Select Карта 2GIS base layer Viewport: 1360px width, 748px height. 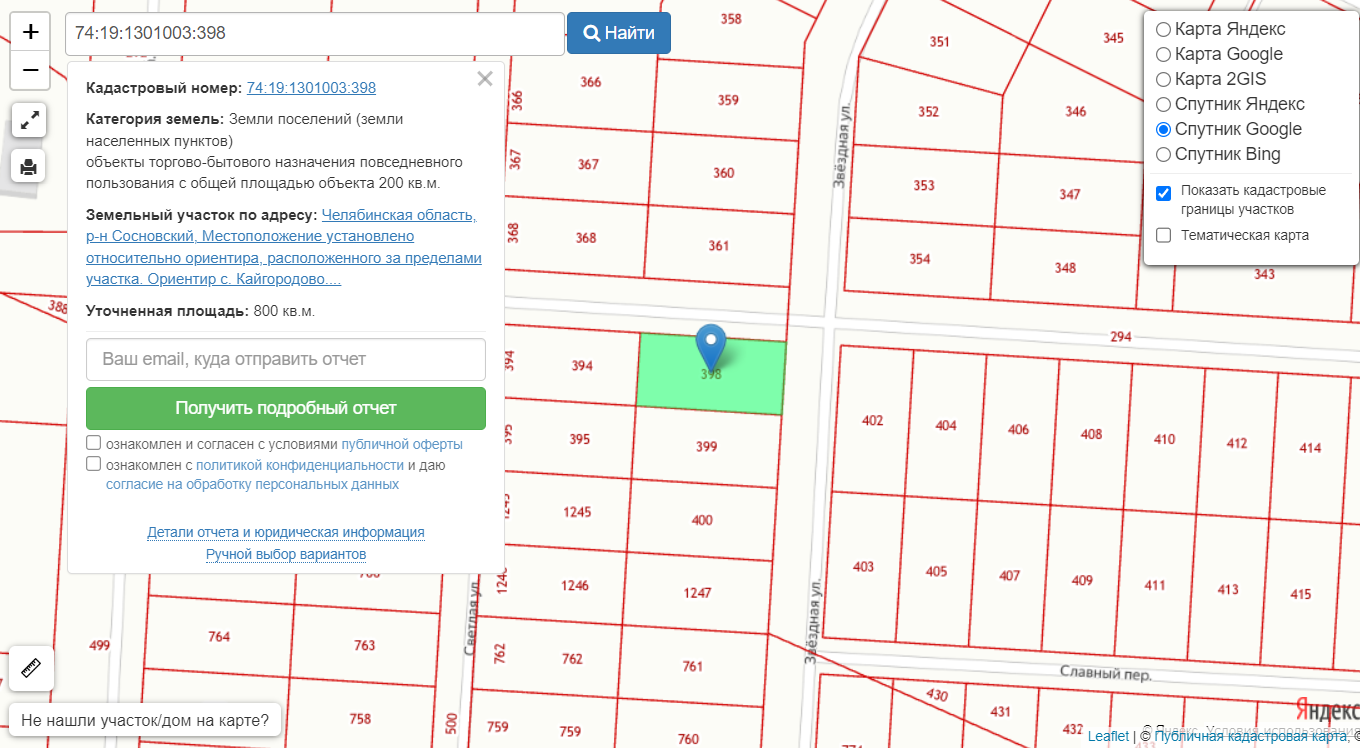1163,79
